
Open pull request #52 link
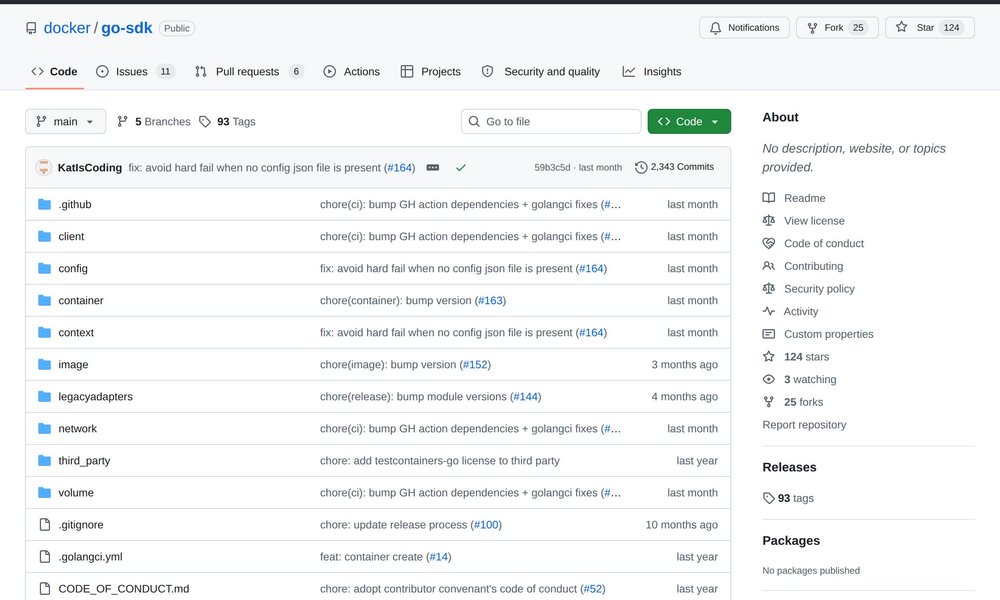click(x=593, y=589)
